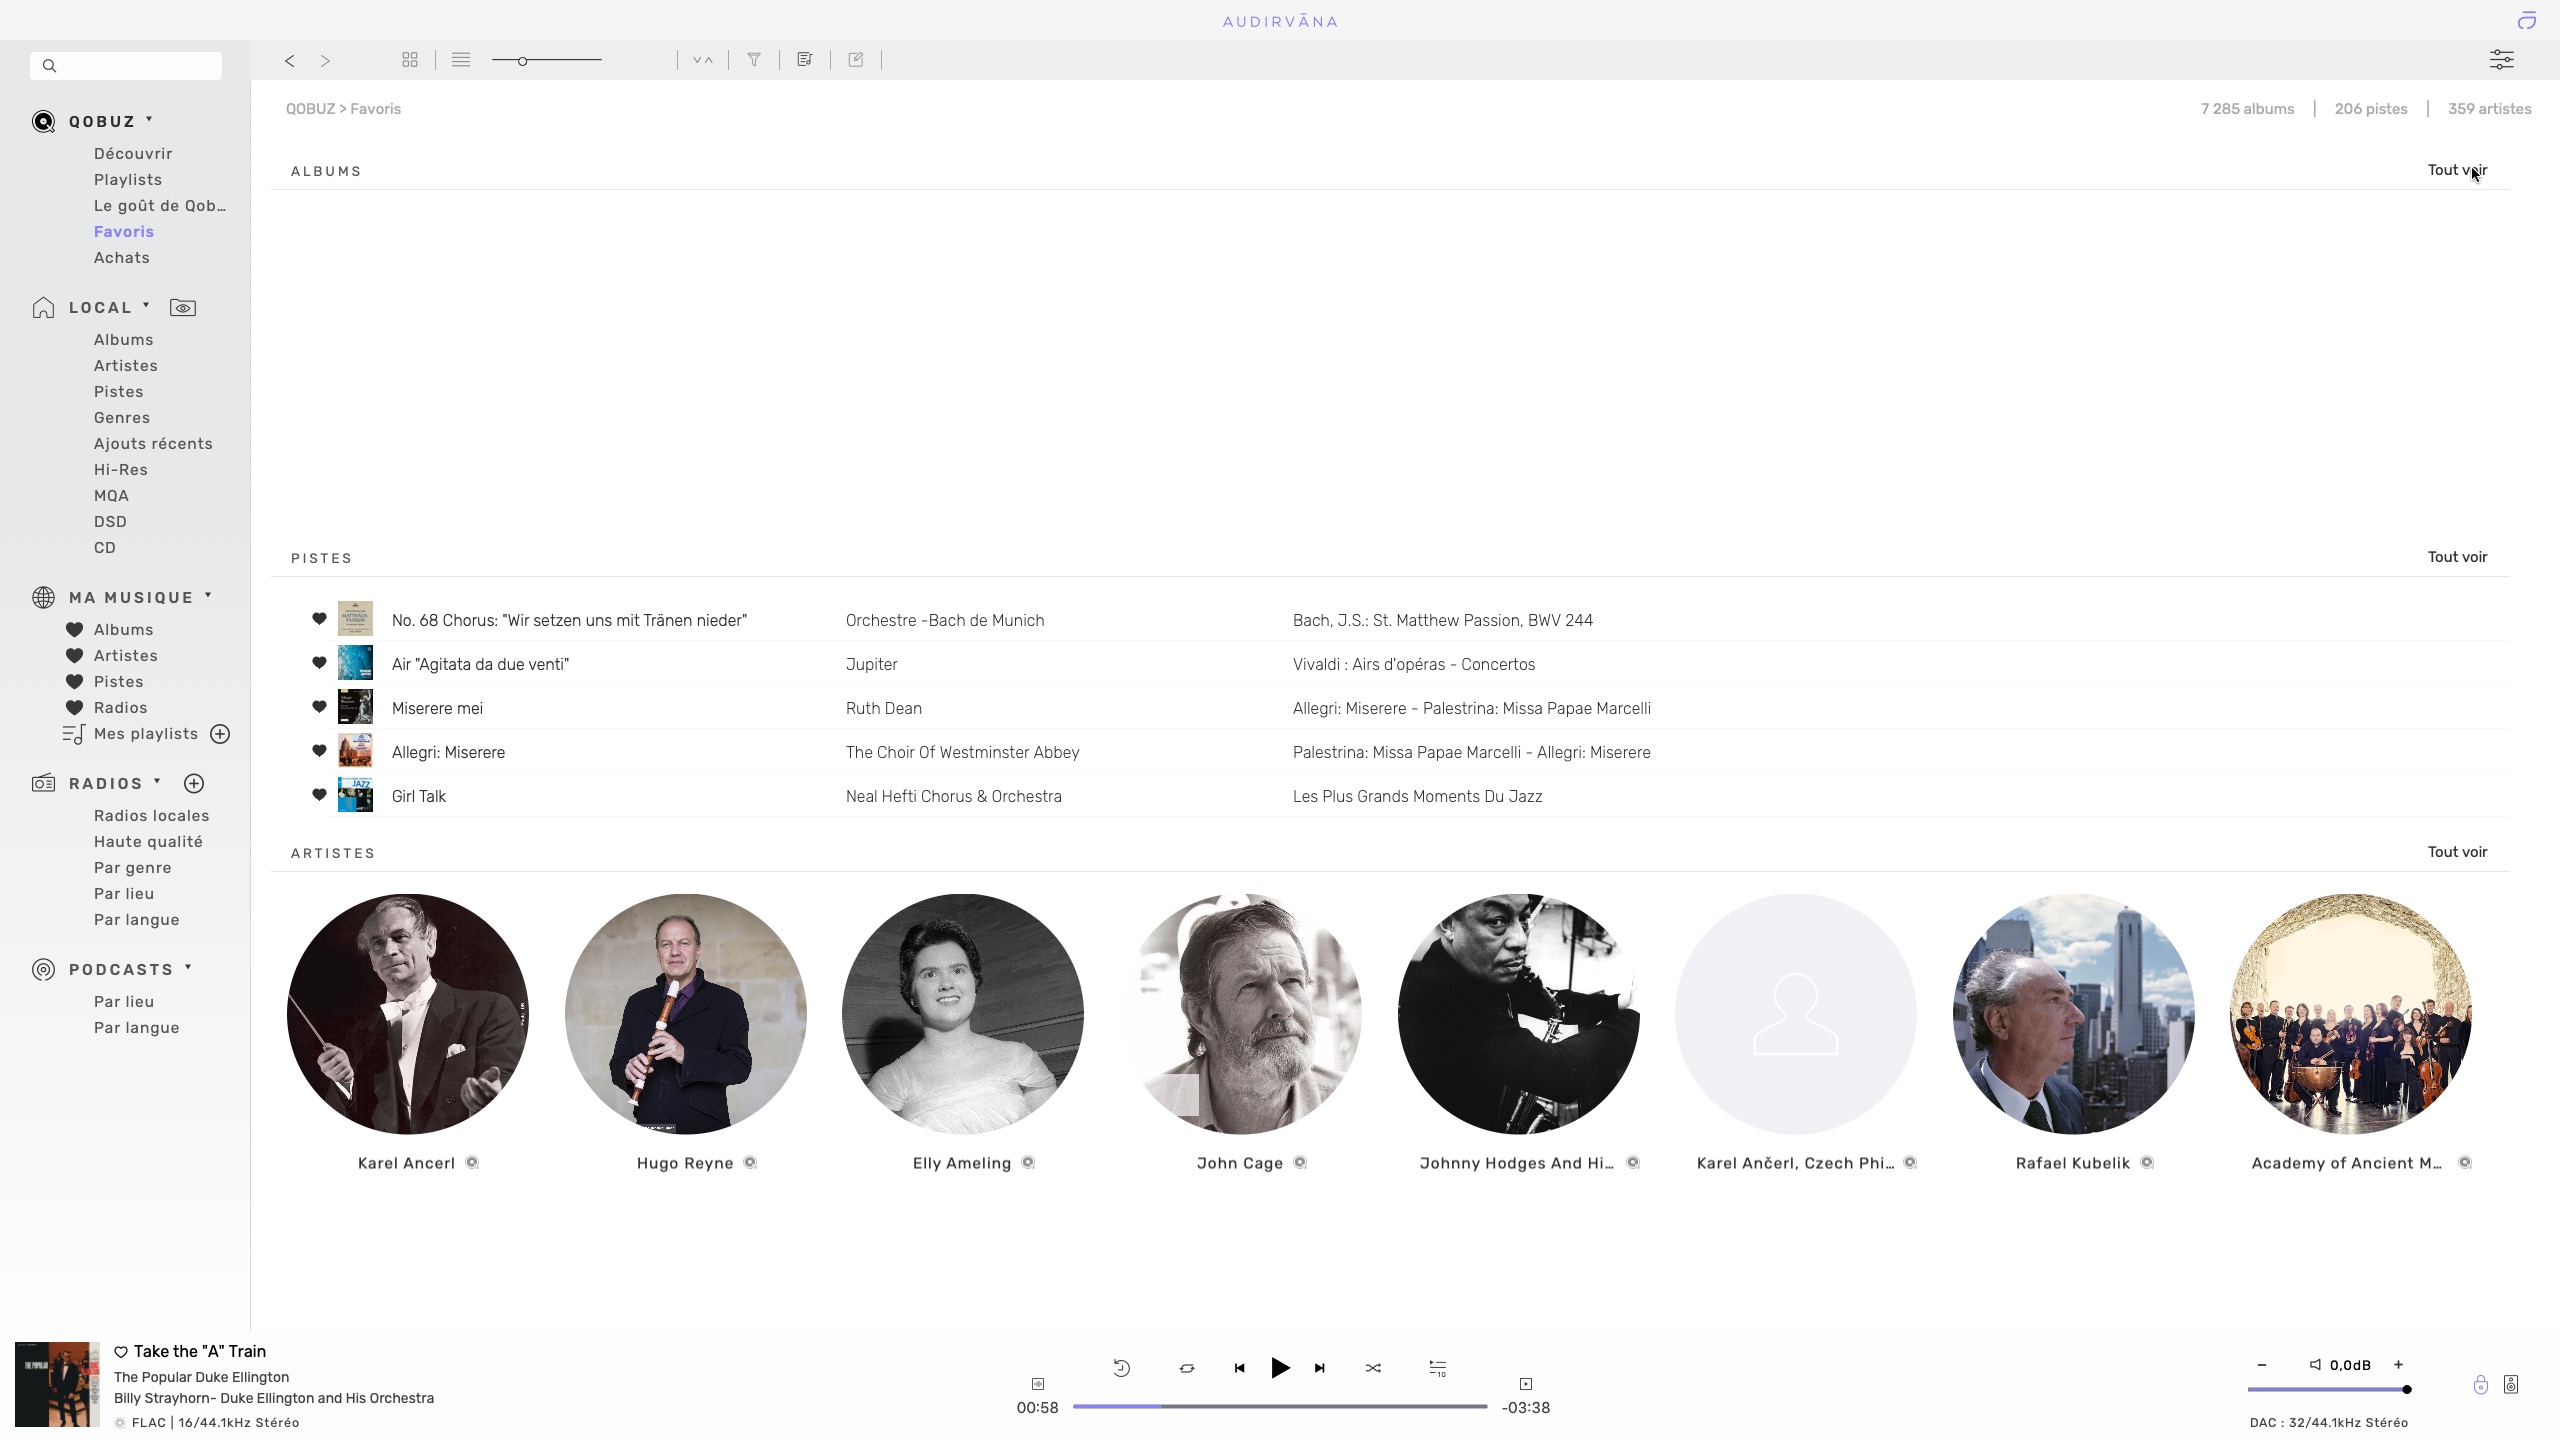Go forward with the right navigation arrow
This screenshot has width=2560, height=1440.
(325, 61)
